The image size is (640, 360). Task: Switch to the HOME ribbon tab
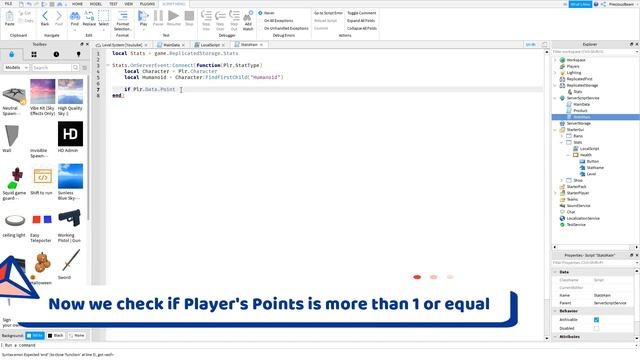(77, 4)
